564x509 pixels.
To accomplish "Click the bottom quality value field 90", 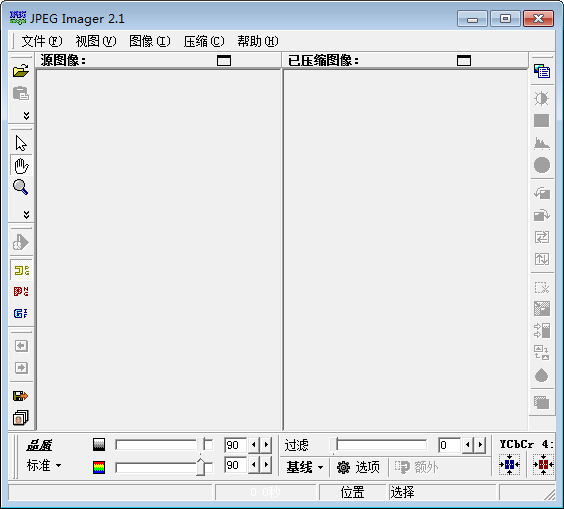I will pyautogui.click(x=235, y=465).
